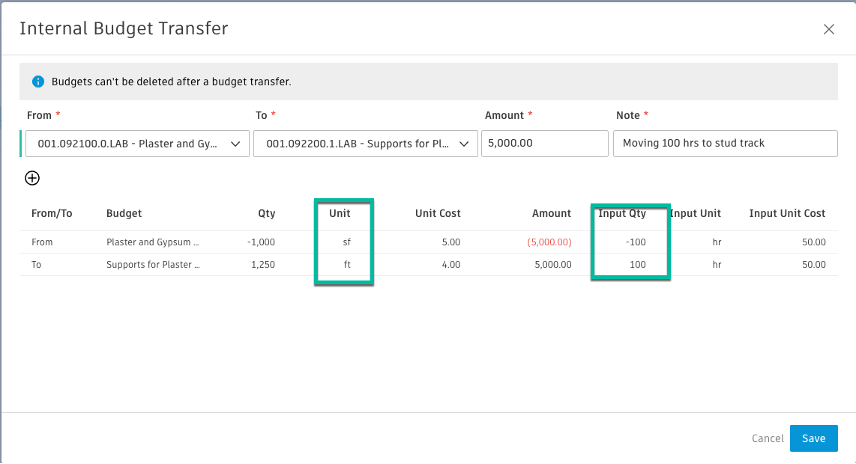Close the Internal Budget Transfer dialog
856x464 pixels.
click(x=828, y=29)
